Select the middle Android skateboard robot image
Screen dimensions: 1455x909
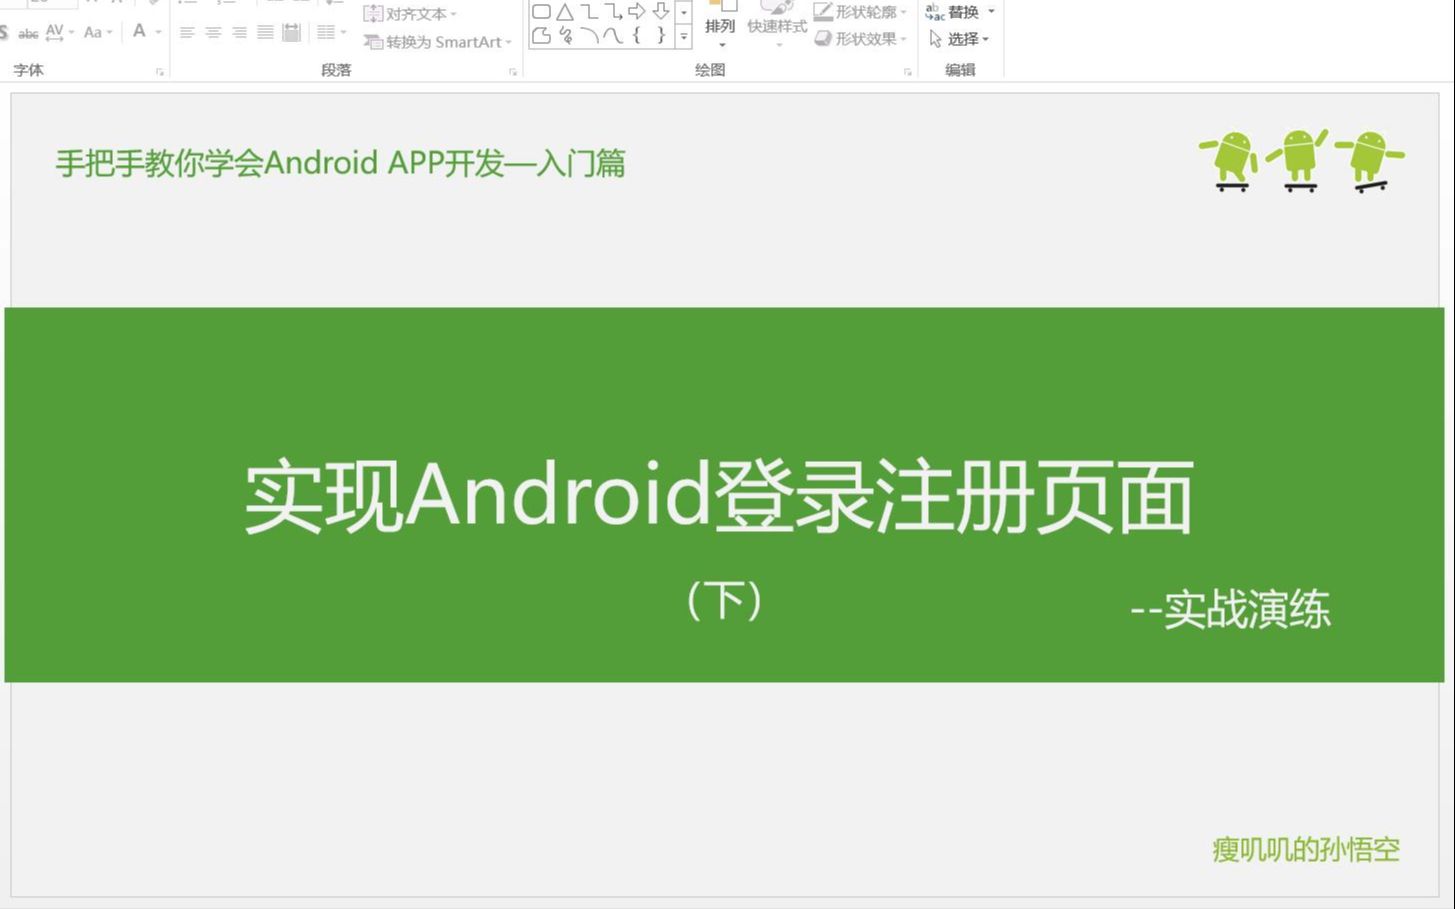(1298, 160)
